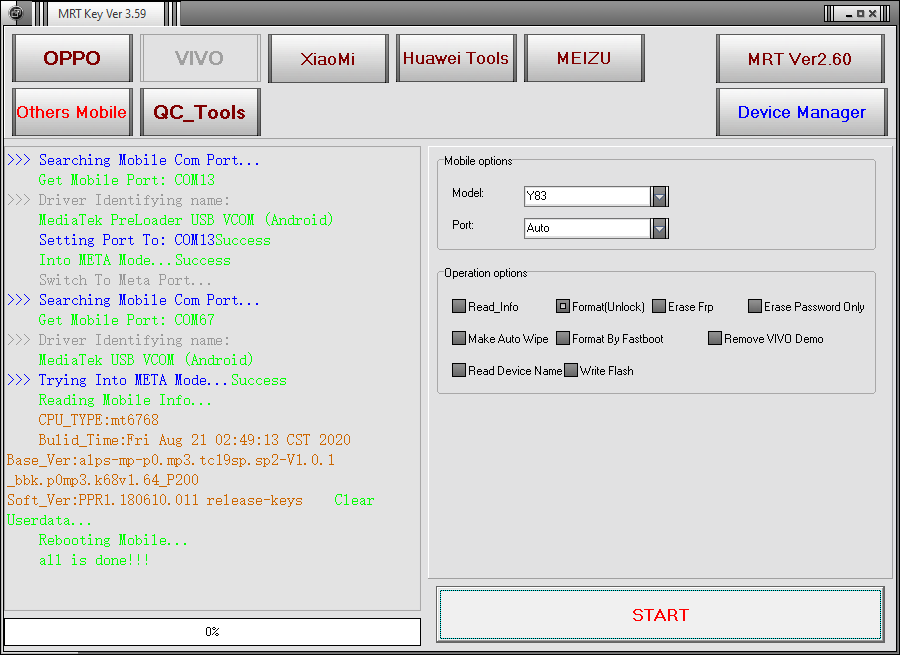Switch to the XiaoMi section
The height and width of the screenshot is (655, 900).
pos(328,58)
